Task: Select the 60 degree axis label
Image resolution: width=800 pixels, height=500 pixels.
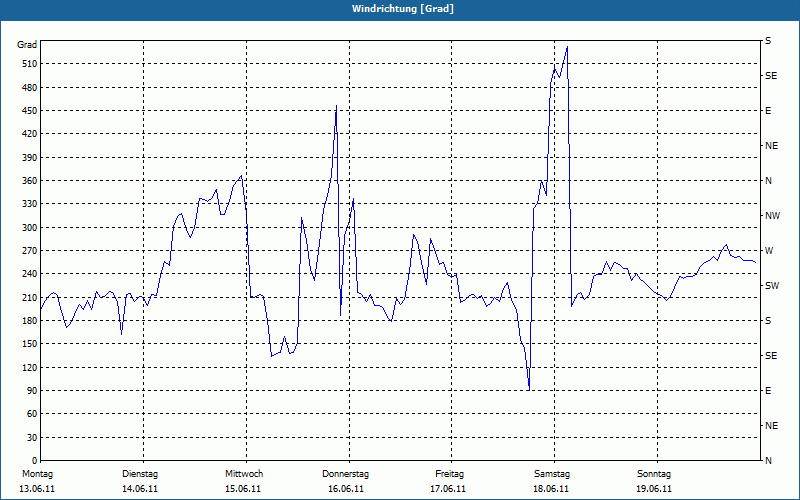Action: click(32, 413)
